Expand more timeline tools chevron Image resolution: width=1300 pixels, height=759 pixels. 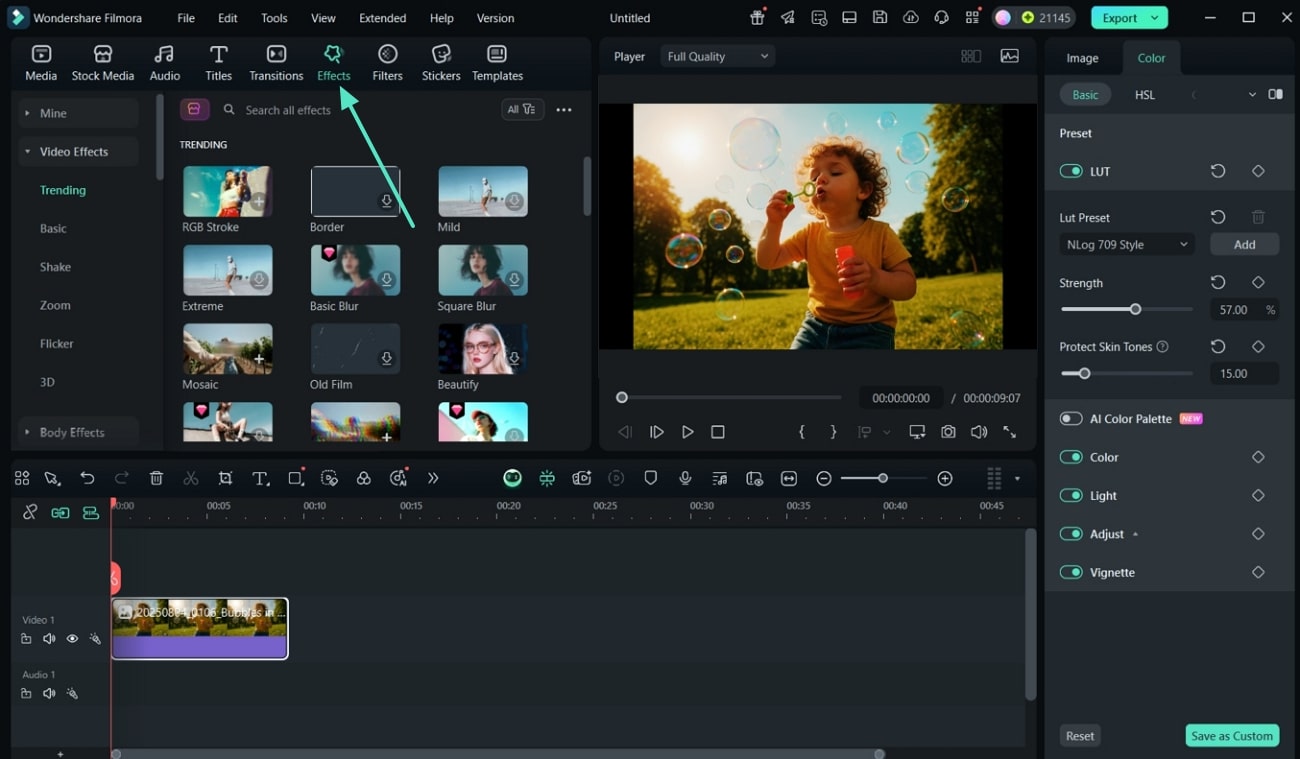click(x=433, y=479)
